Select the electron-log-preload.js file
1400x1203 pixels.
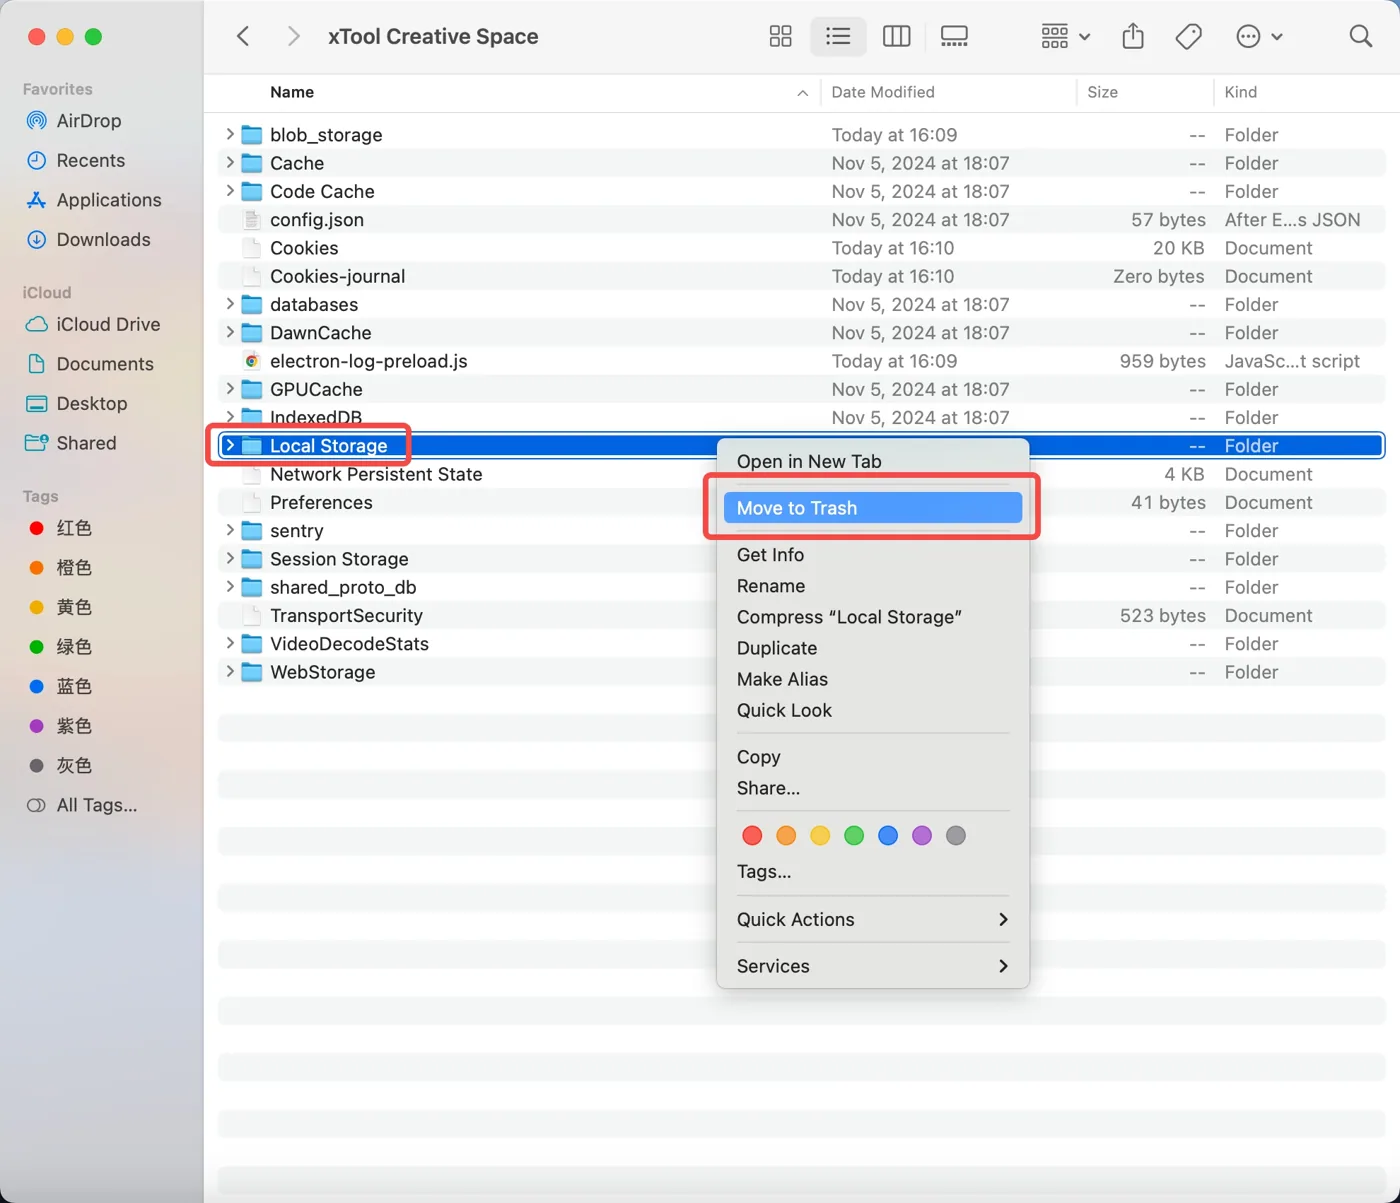pos(801,361)
